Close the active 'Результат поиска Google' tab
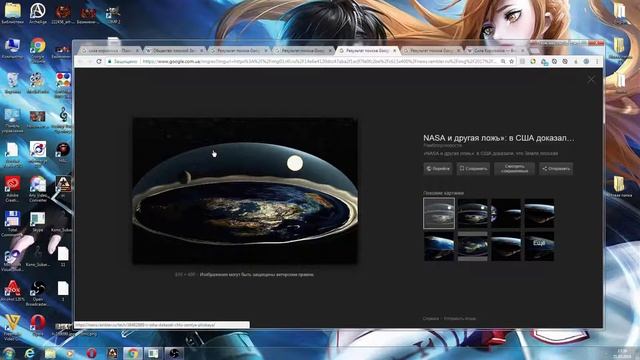The height and width of the screenshot is (360, 640). pyautogui.click(x=394, y=50)
